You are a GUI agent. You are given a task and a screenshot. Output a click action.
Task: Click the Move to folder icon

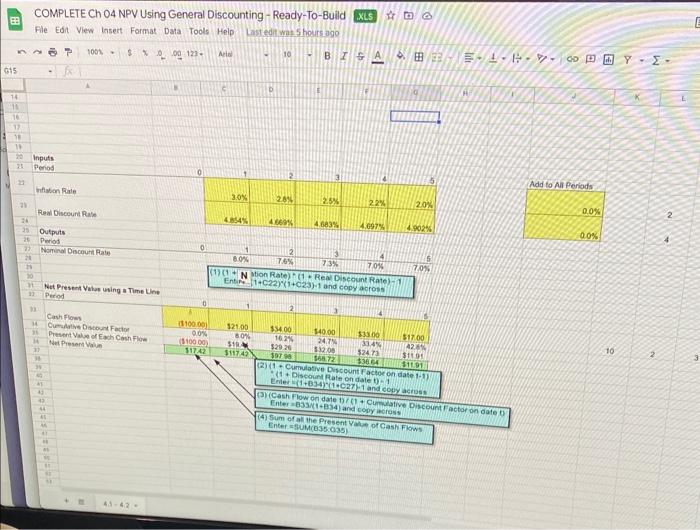click(408, 16)
